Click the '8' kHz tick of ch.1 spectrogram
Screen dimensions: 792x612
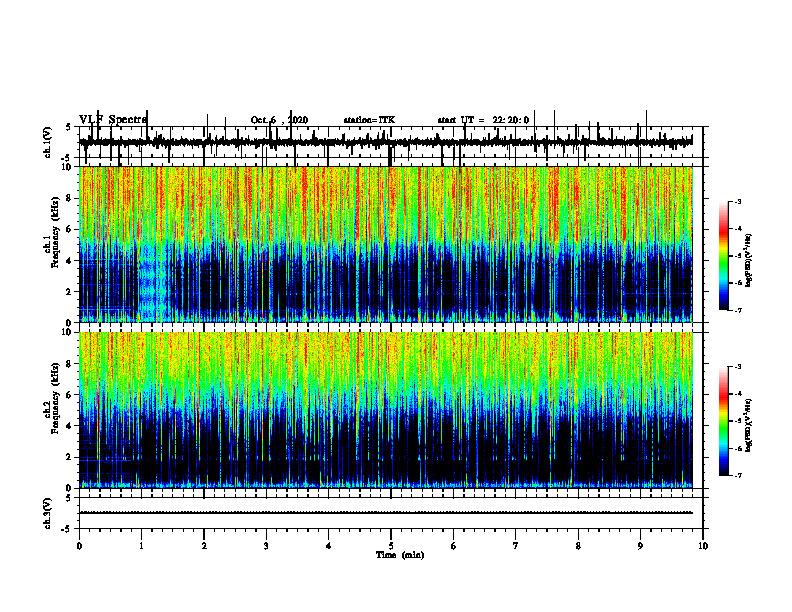click(70, 198)
